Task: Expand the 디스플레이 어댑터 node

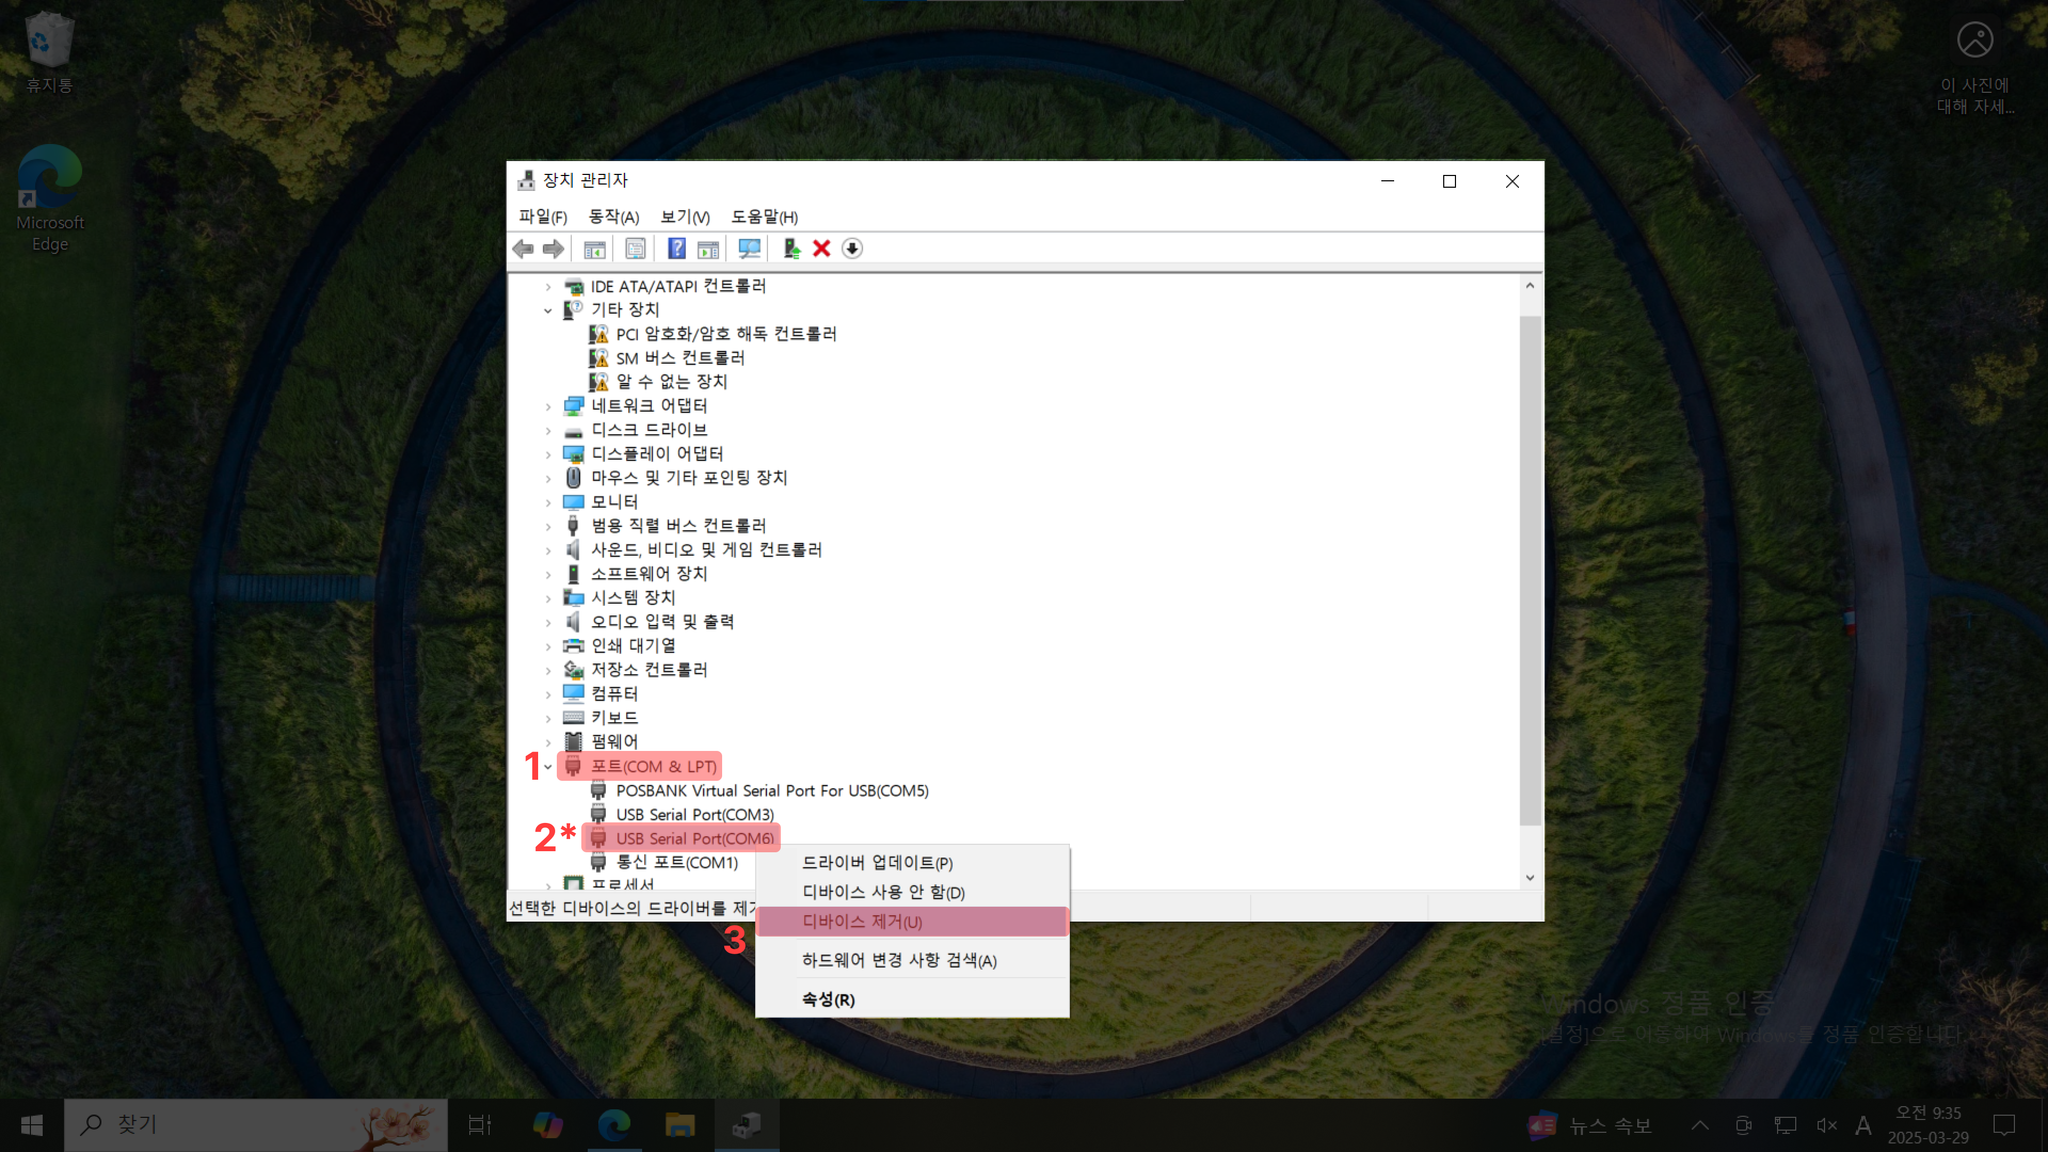Action: click(548, 454)
